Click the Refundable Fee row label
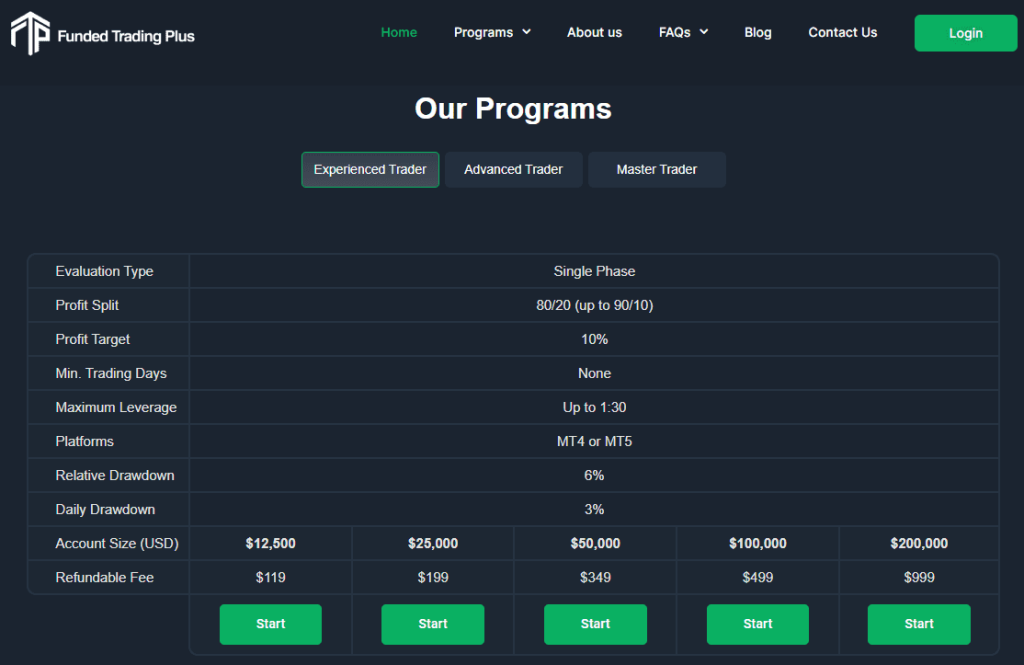Image resolution: width=1024 pixels, height=665 pixels. click(x=104, y=577)
